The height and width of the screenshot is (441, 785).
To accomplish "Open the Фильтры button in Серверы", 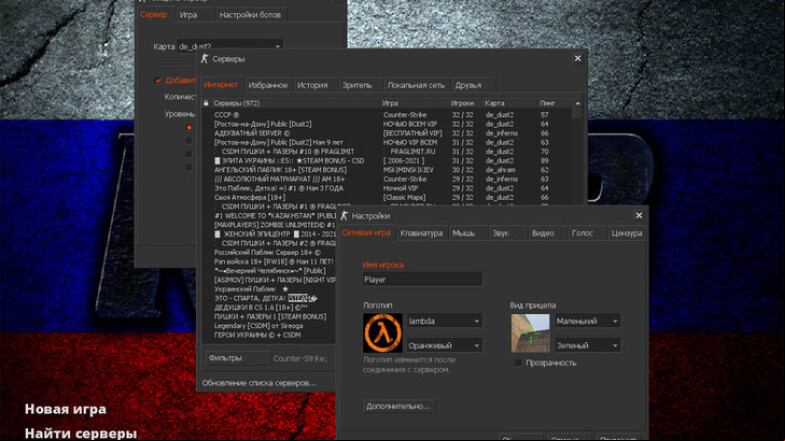I will point(237,358).
